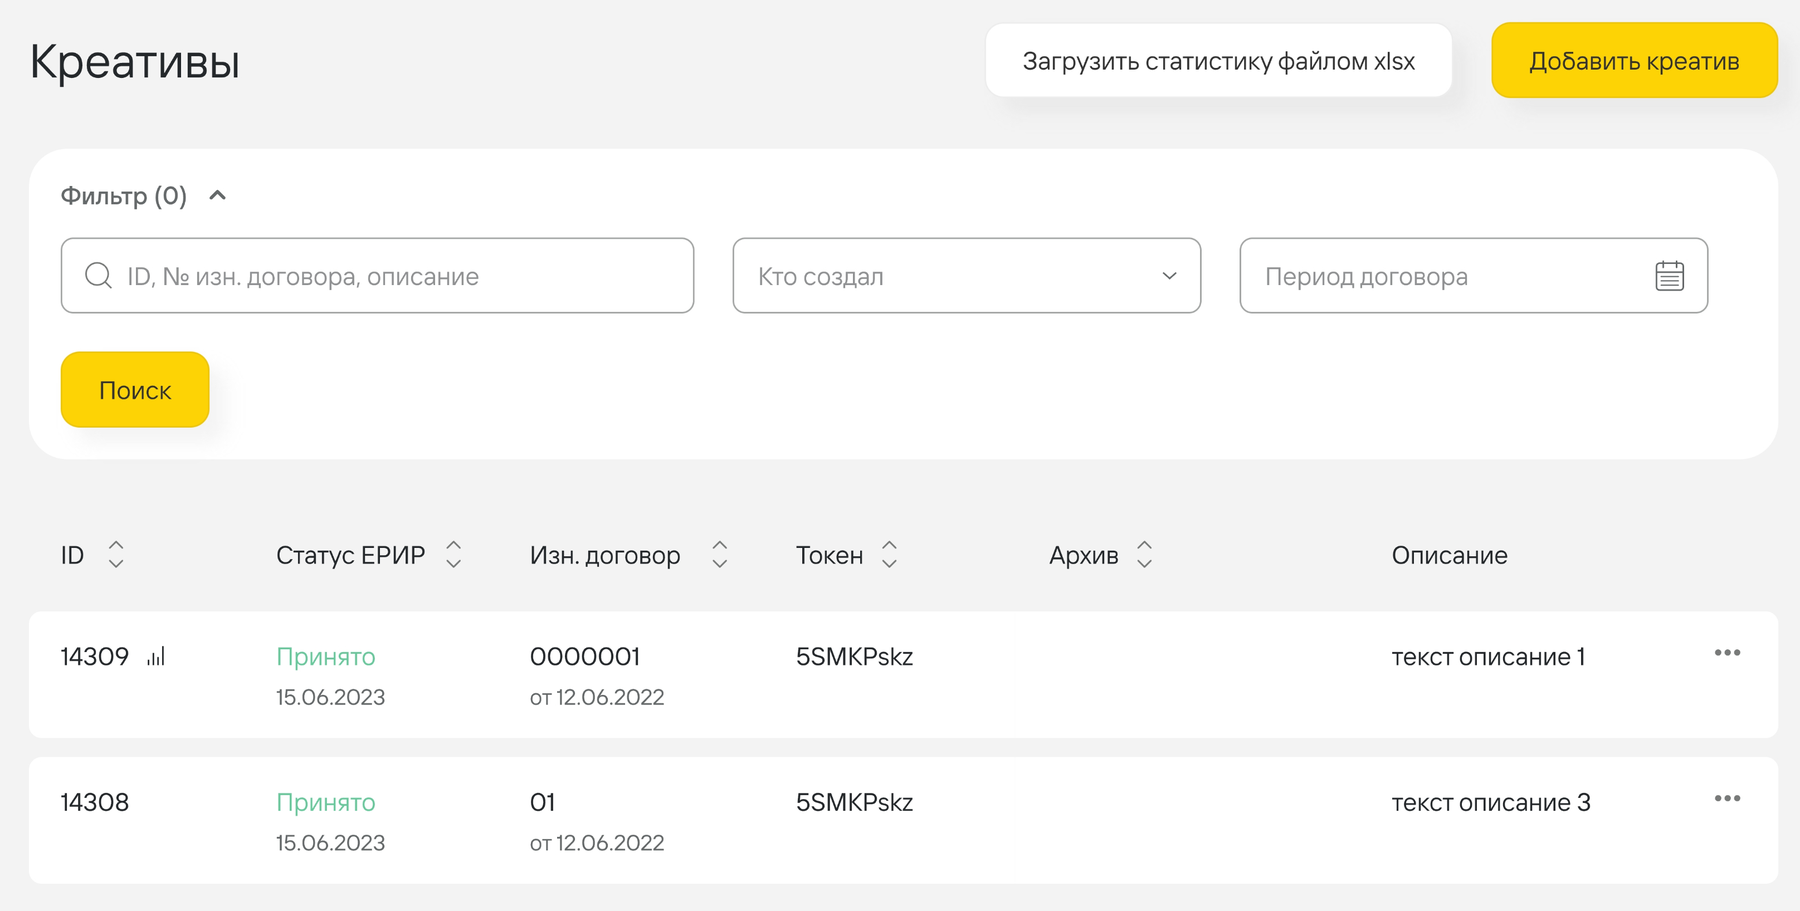Collapse the Фильтр (0) section chevron
The image size is (1800, 911).
(217, 195)
